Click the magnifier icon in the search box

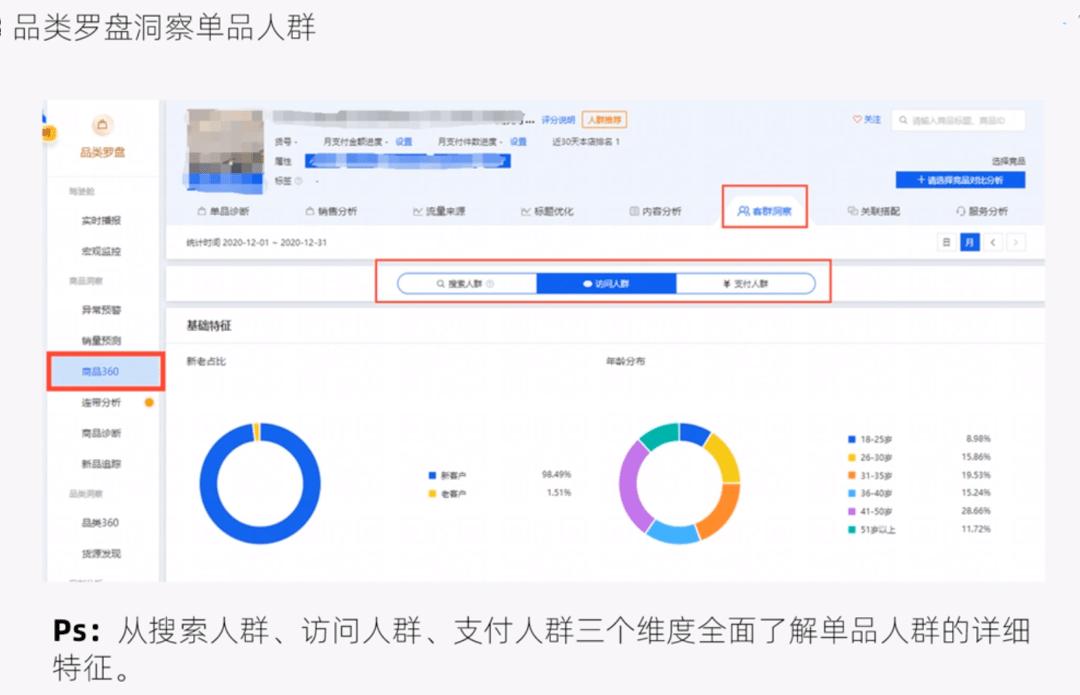click(902, 121)
